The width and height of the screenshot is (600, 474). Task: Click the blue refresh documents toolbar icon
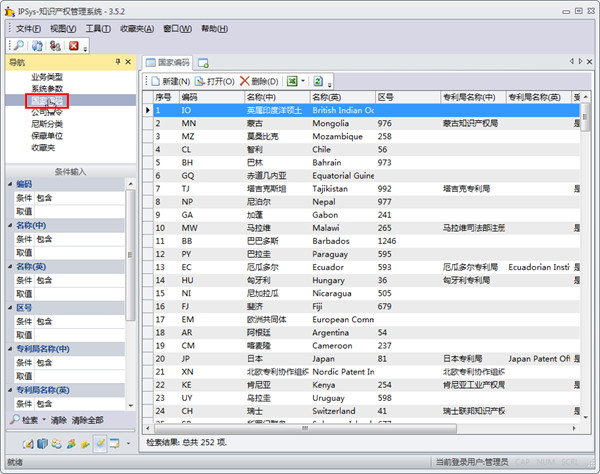[x=37, y=46]
